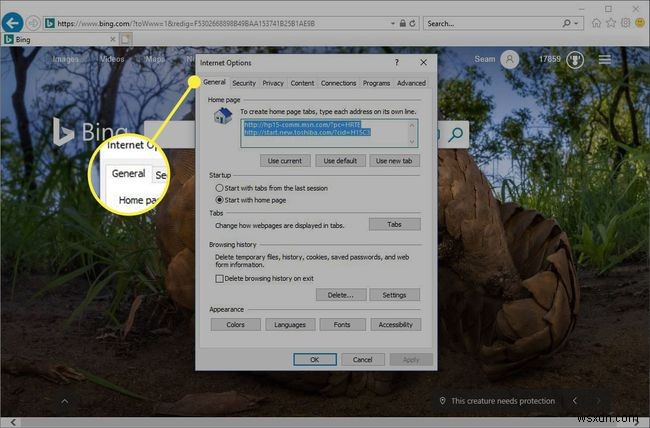
Task: Click the 17859 rewards points count
Action: pos(550,59)
